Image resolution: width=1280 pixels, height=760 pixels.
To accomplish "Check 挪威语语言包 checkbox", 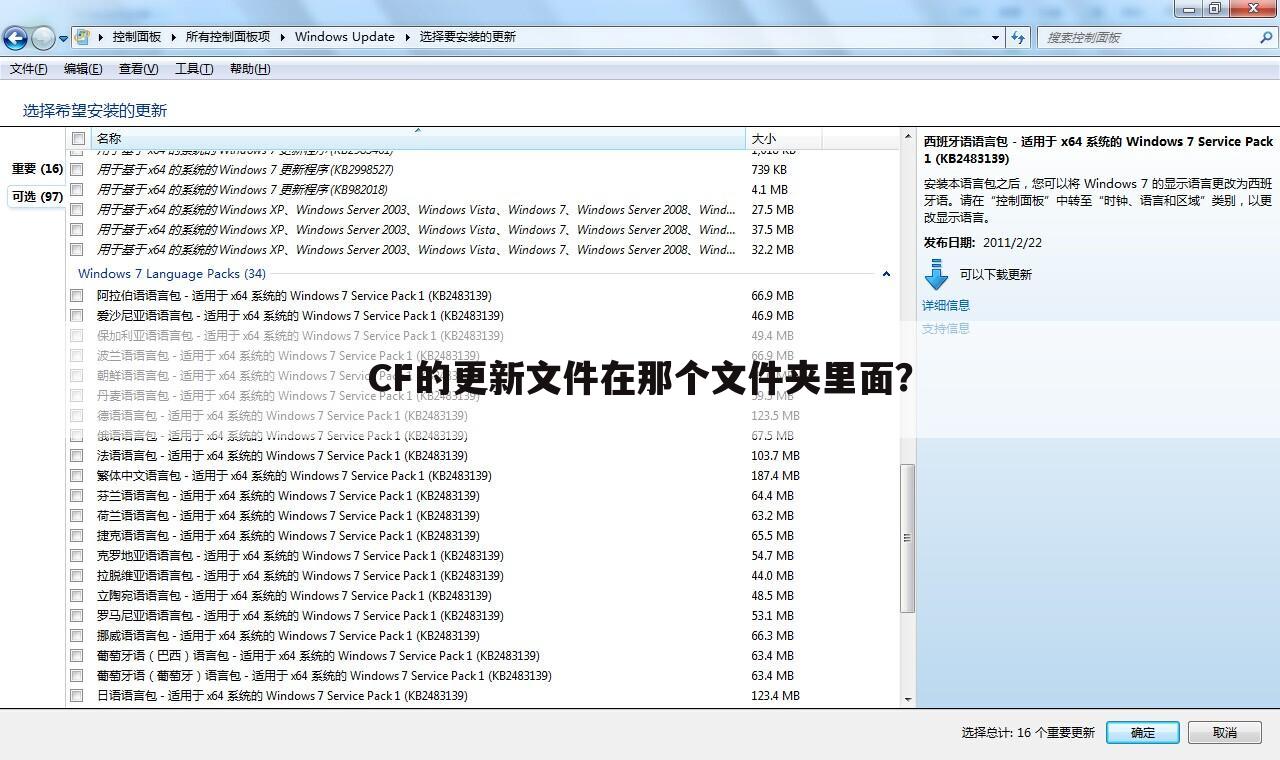I will [x=77, y=636].
